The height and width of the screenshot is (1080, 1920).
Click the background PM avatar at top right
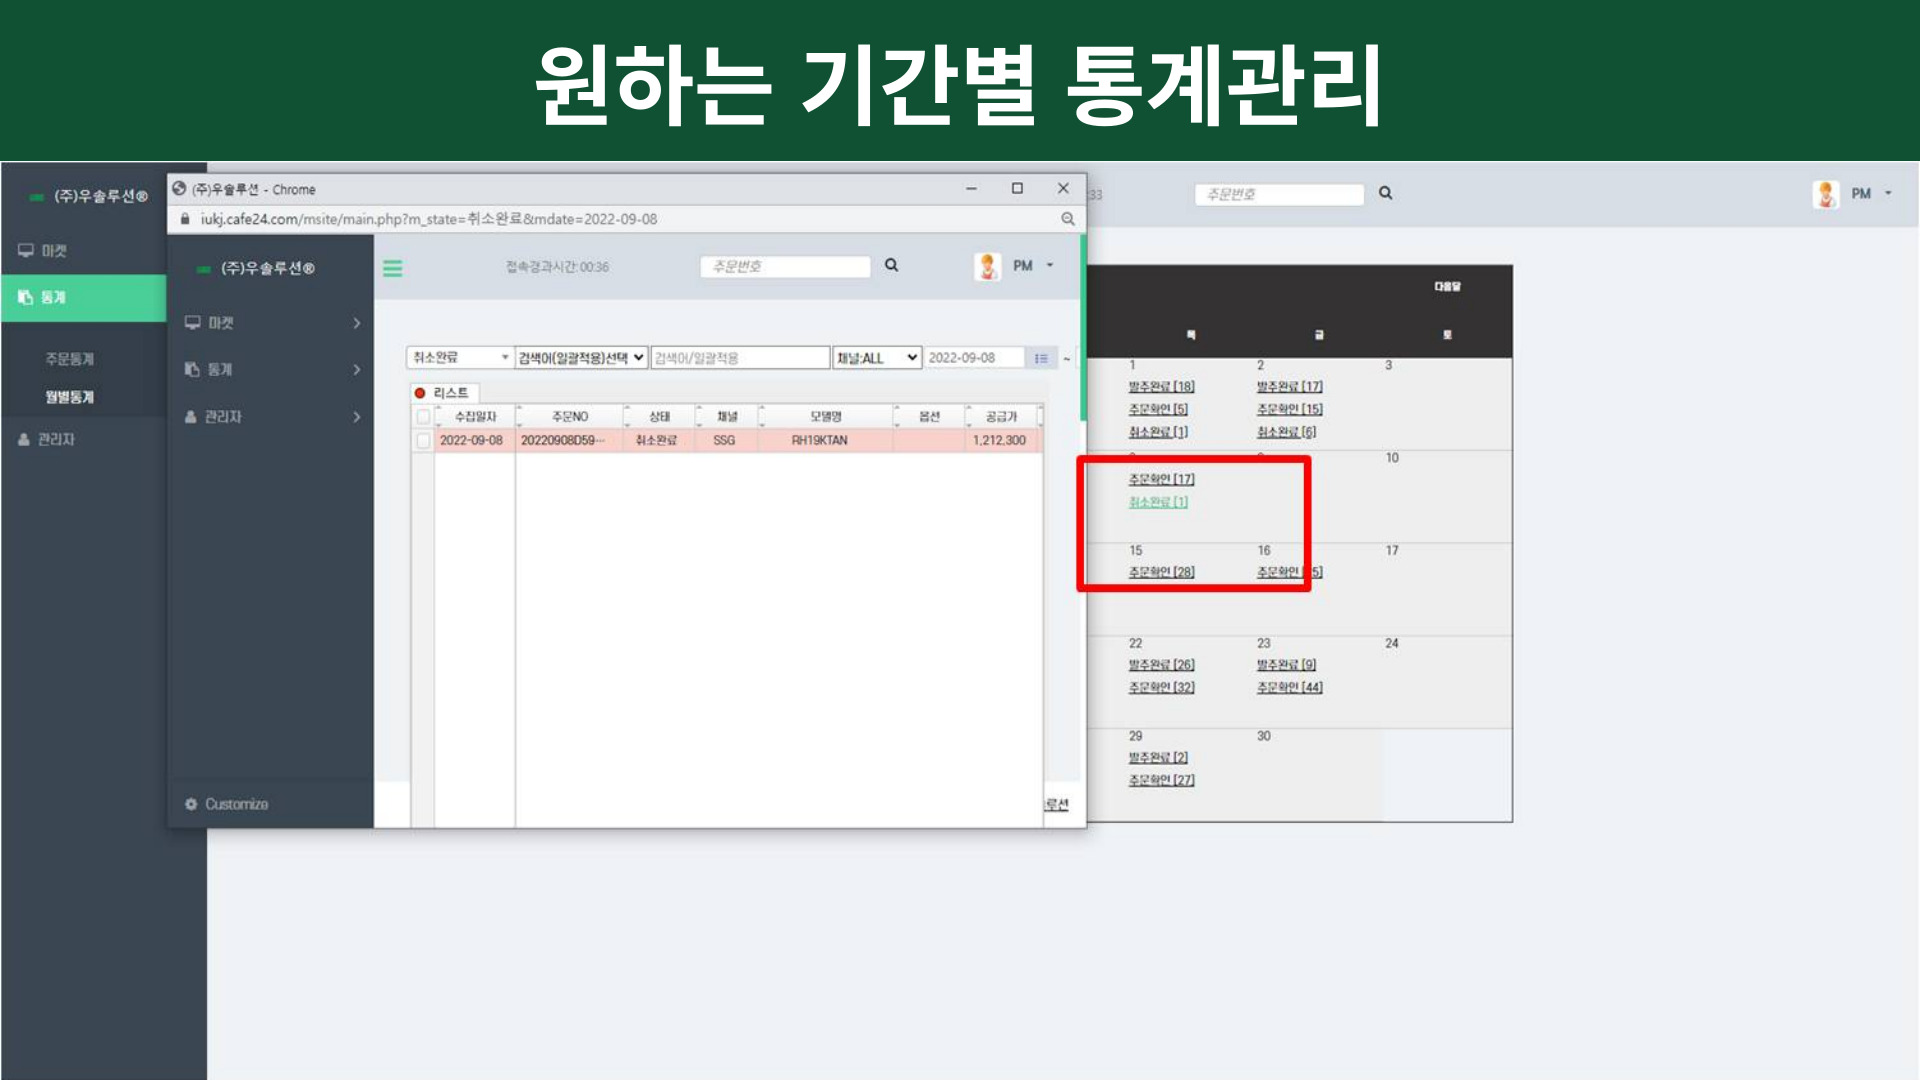click(x=1825, y=194)
